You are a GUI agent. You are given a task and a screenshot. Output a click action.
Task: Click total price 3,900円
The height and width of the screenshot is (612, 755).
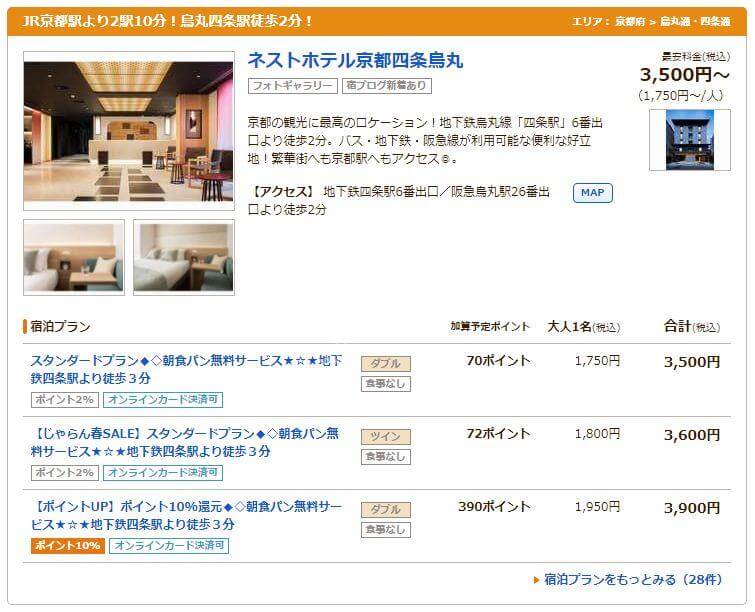point(691,508)
